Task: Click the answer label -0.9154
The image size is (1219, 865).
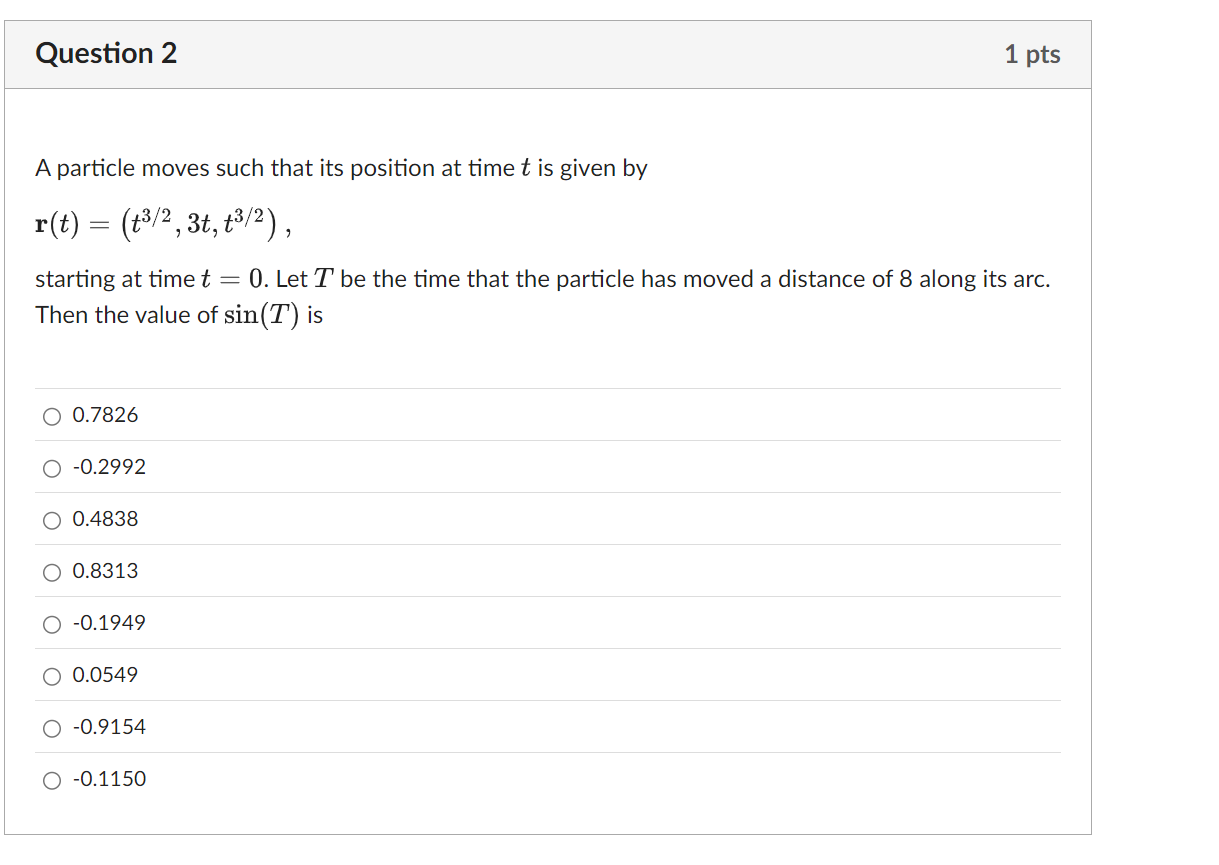Action: point(108,727)
